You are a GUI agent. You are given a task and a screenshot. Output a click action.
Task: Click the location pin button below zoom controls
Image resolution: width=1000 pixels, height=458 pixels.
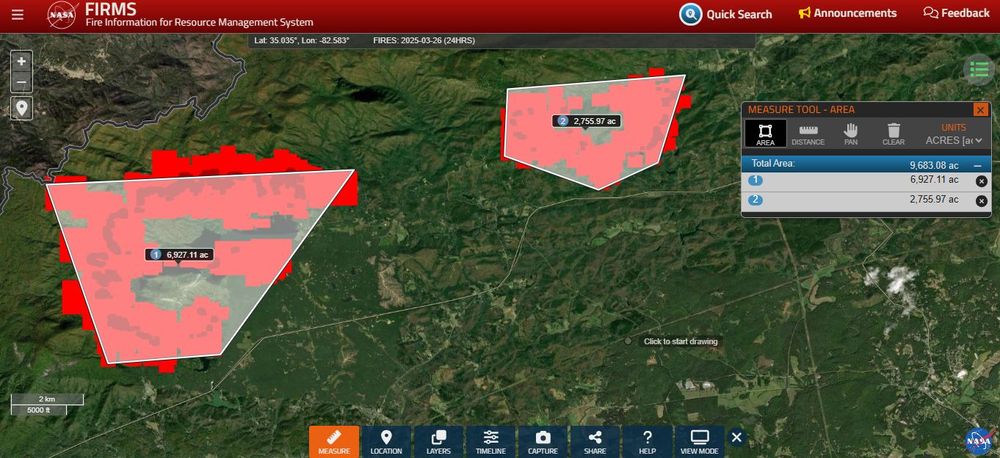click(22, 108)
